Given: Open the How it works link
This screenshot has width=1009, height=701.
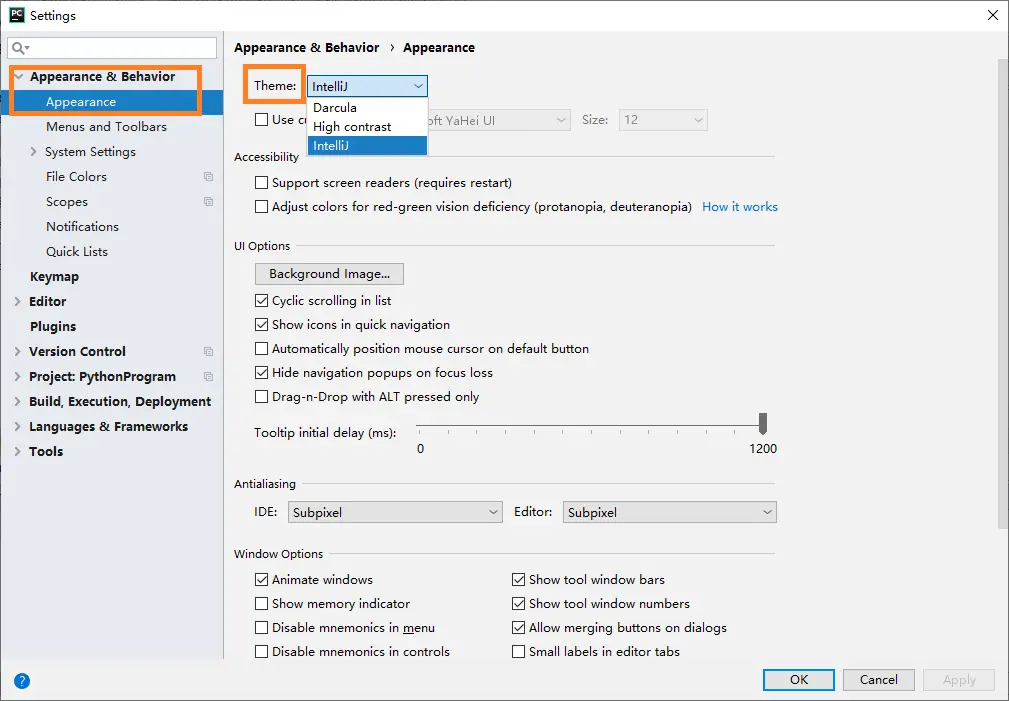Looking at the screenshot, I should pos(740,207).
